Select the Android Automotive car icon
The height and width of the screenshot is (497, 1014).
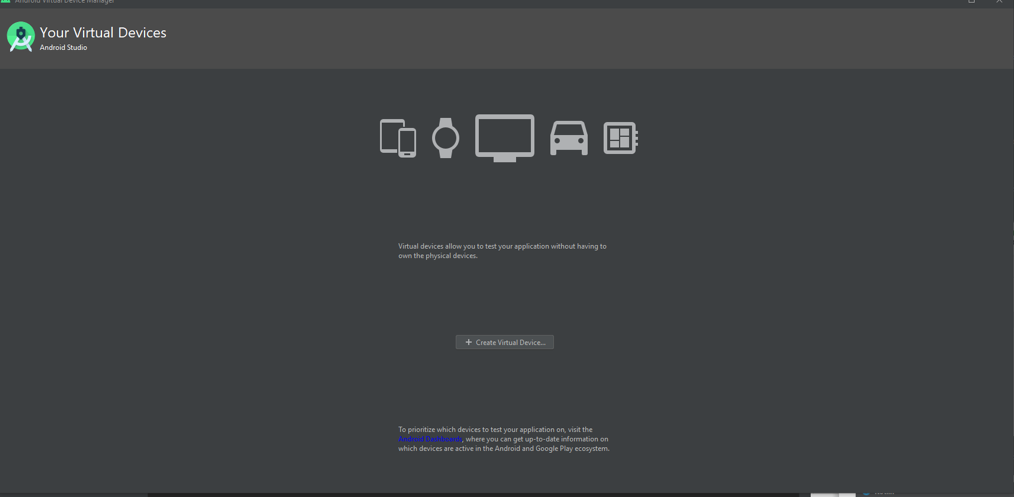tap(568, 138)
